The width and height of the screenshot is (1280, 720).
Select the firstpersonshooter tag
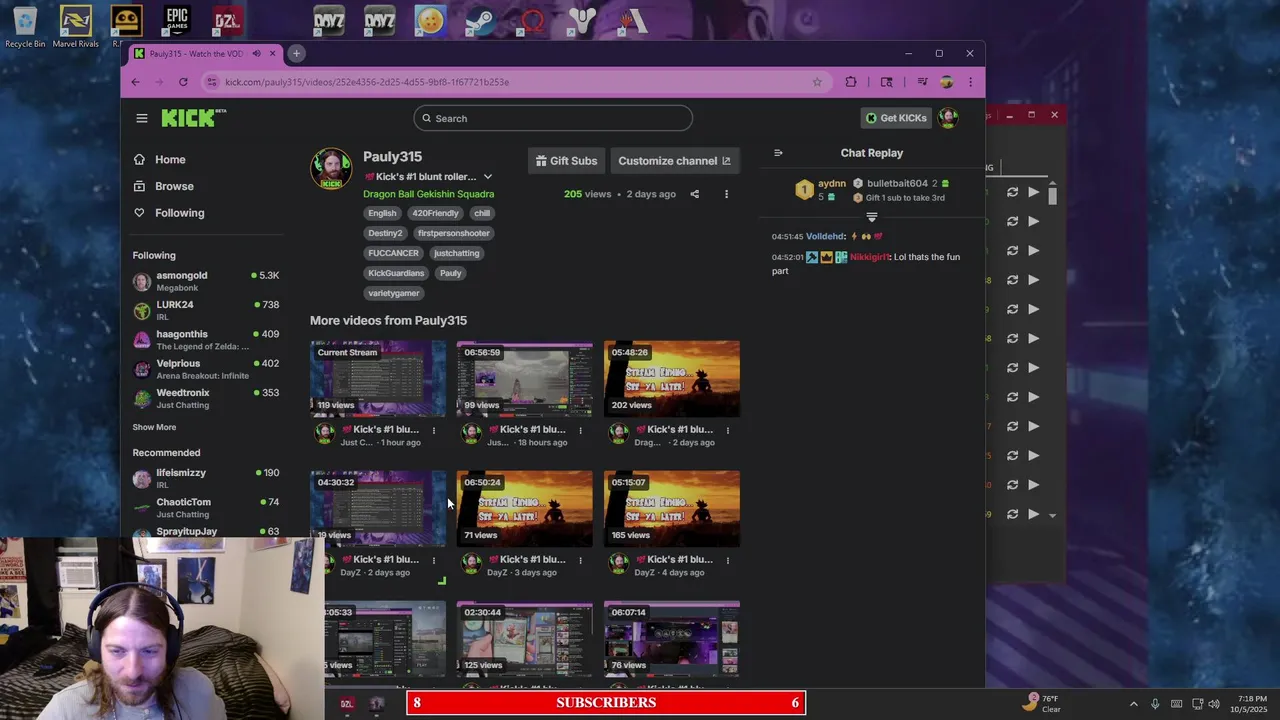tap(454, 233)
